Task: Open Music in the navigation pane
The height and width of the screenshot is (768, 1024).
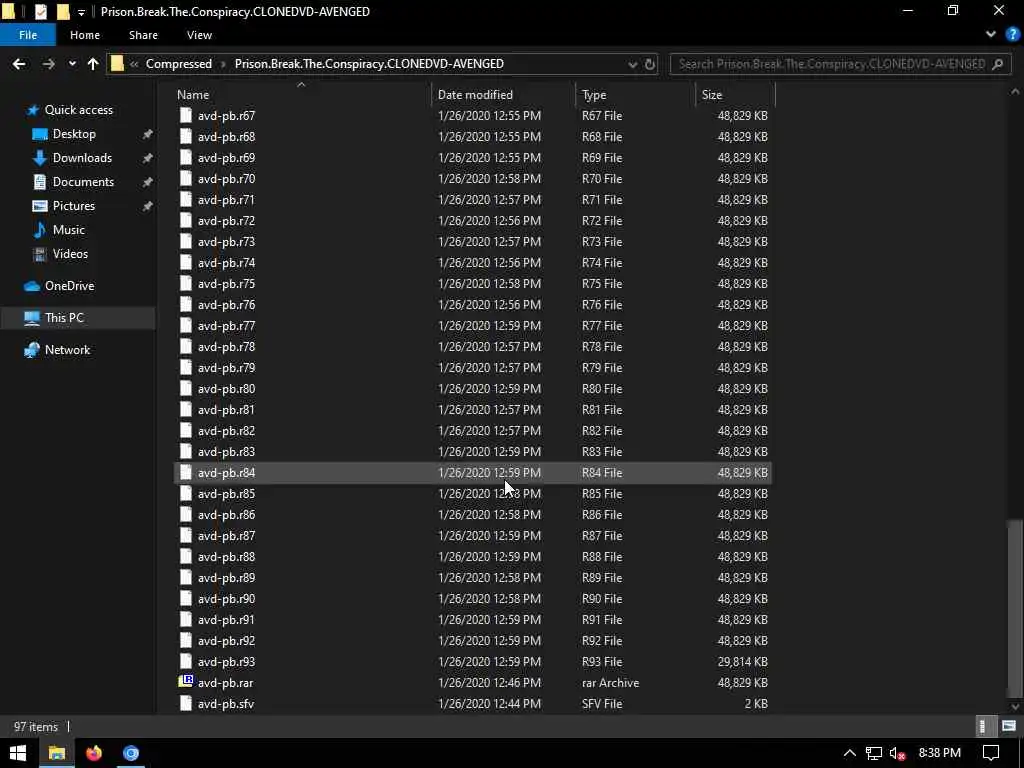Action: pyautogui.click(x=69, y=230)
